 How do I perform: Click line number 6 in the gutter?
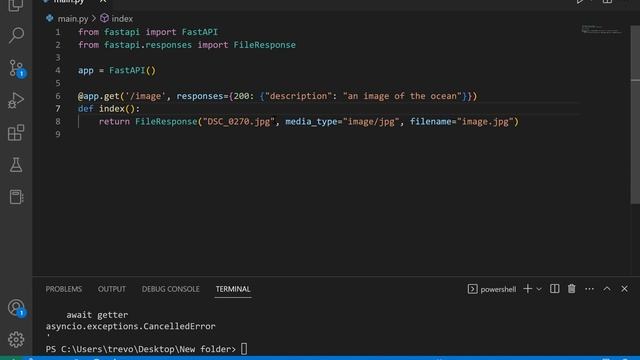pos(58,96)
